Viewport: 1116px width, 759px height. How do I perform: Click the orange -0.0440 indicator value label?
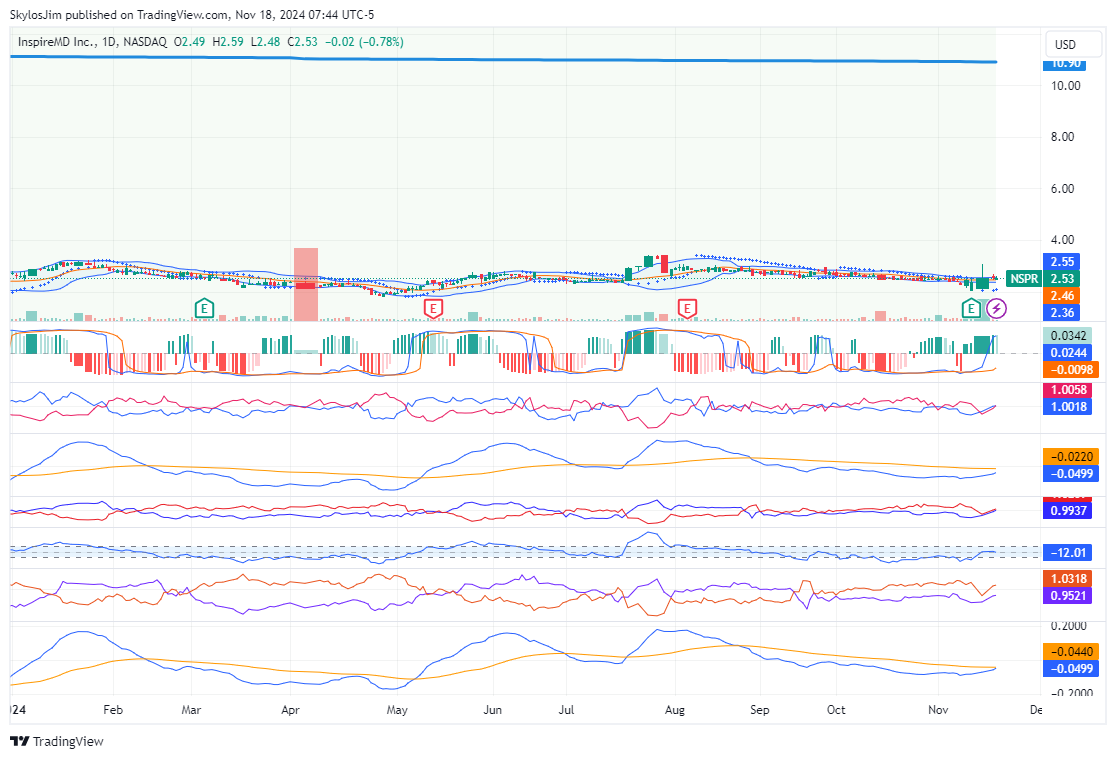point(1066,651)
